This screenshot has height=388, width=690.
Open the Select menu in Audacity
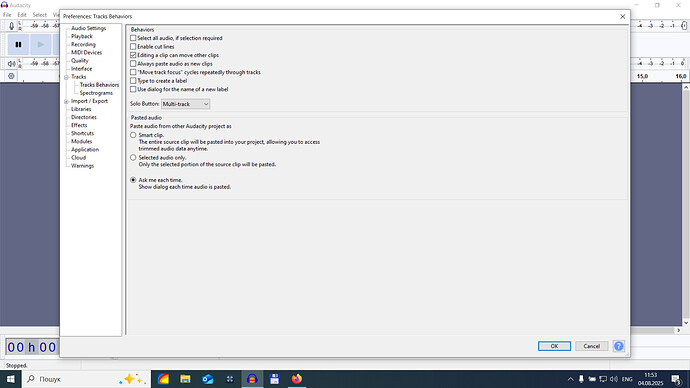click(x=39, y=15)
